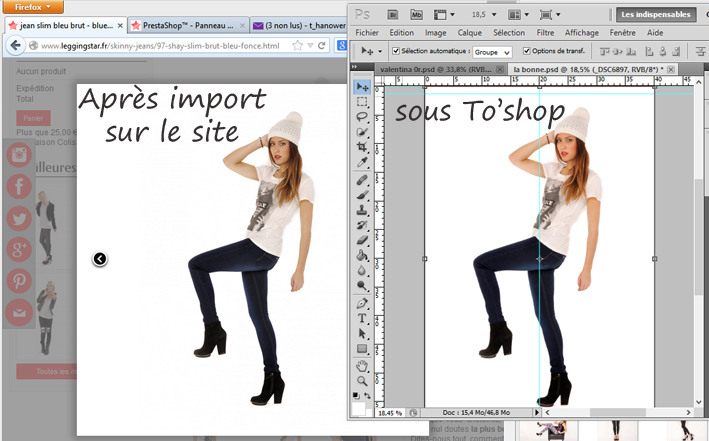The height and width of the screenshot is (441, 709).
Task: Click align top edges icon
Action: point(604,52)
